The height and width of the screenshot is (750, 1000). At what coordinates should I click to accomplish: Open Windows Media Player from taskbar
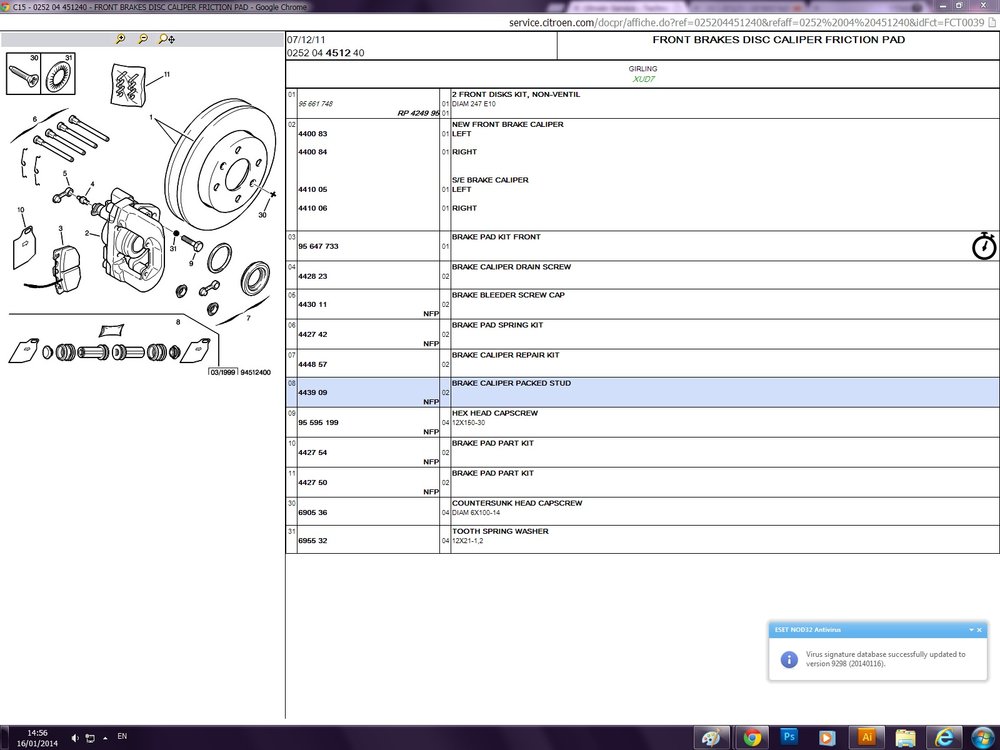(827, 737)
